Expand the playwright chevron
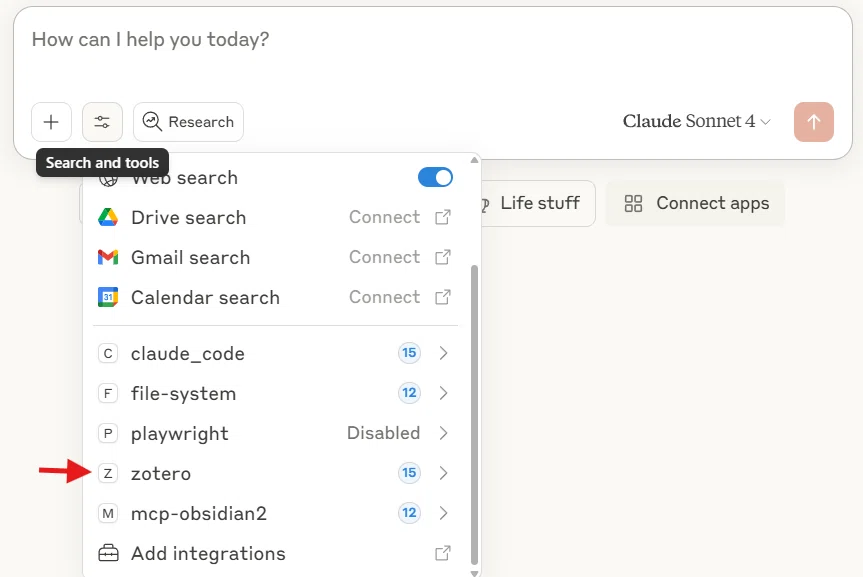This screenshot has height=577, width=863. point(444,433)
